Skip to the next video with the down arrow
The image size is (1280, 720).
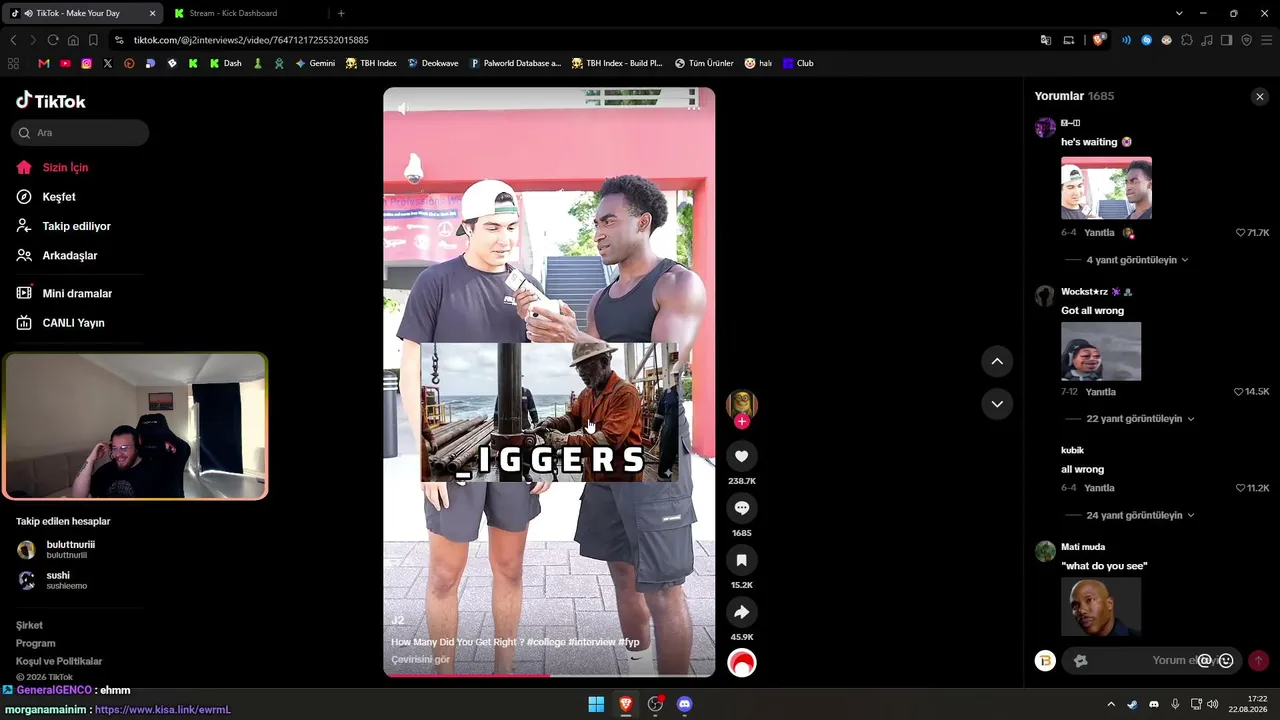click(x=997, y=403)
